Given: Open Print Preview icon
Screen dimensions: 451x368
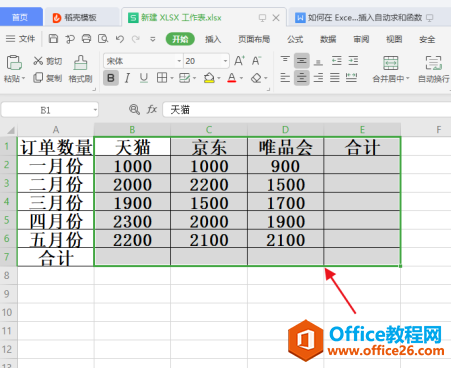Looking at the screenshot, I should pos(103,39).
